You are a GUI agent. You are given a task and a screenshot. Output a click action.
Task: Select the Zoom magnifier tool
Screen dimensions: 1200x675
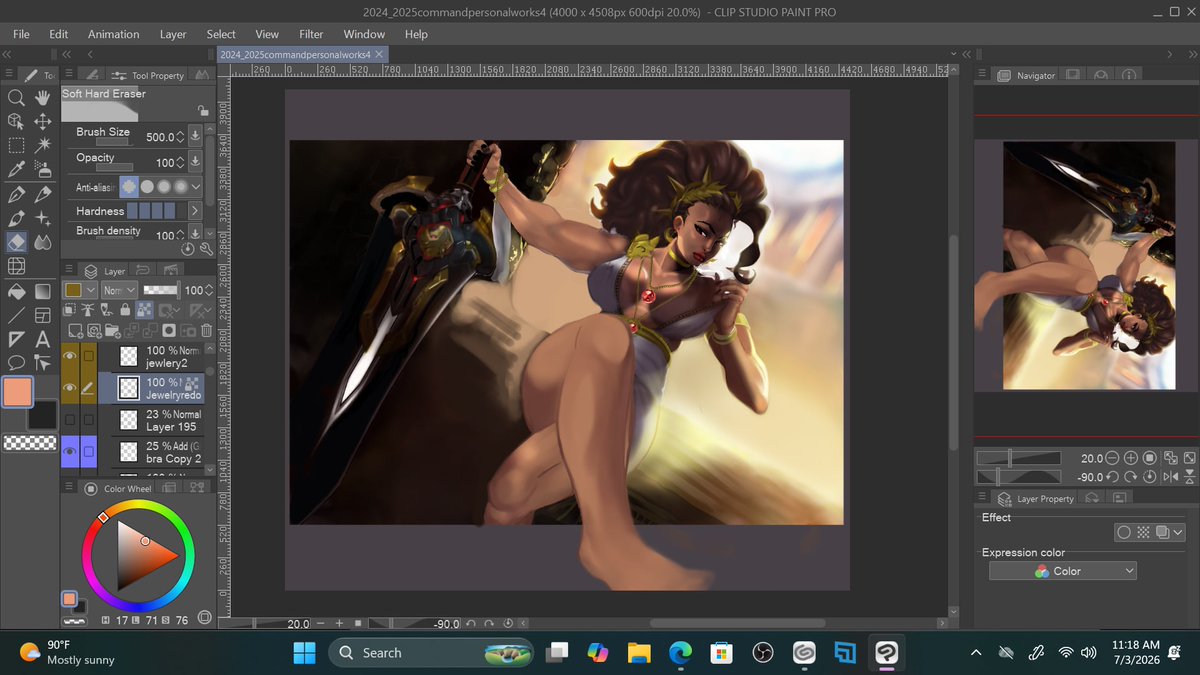click(x=16, y=98)
